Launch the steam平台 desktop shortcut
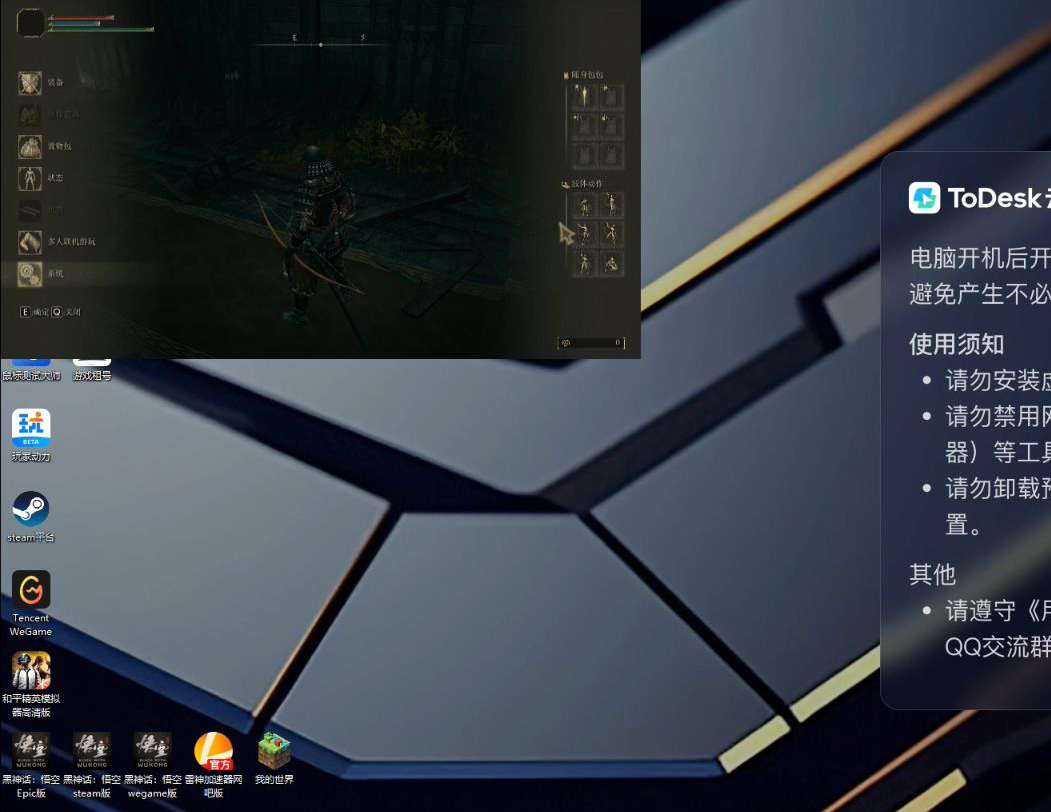 tap(31, 516)
